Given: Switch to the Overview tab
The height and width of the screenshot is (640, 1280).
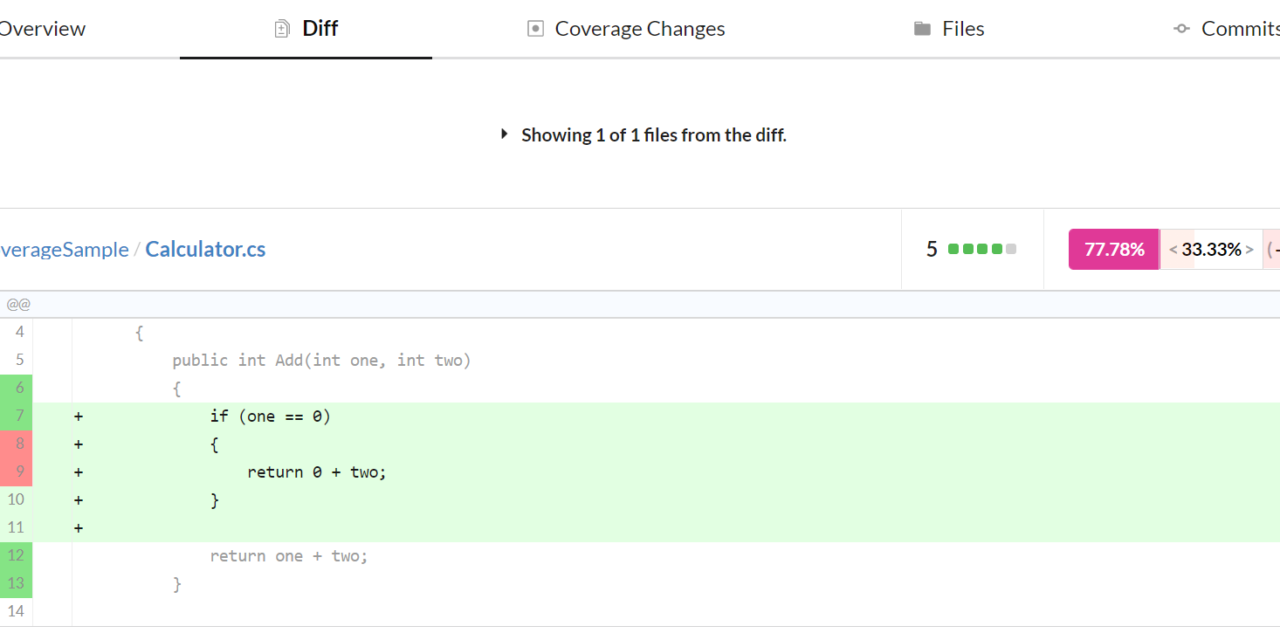Looking at the screenshot, I should (x=42, y=29).
